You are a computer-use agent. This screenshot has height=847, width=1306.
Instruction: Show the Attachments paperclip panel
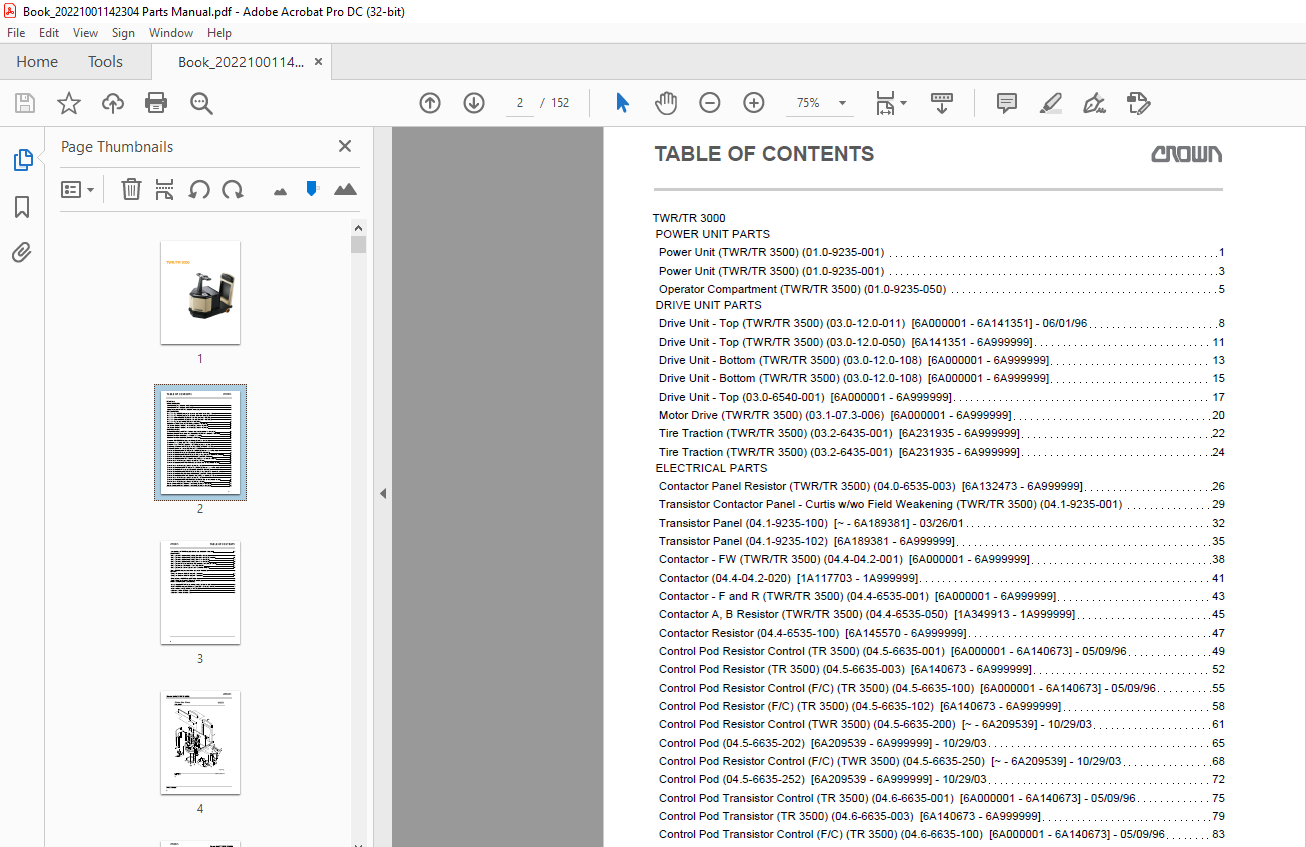[22, 252]
